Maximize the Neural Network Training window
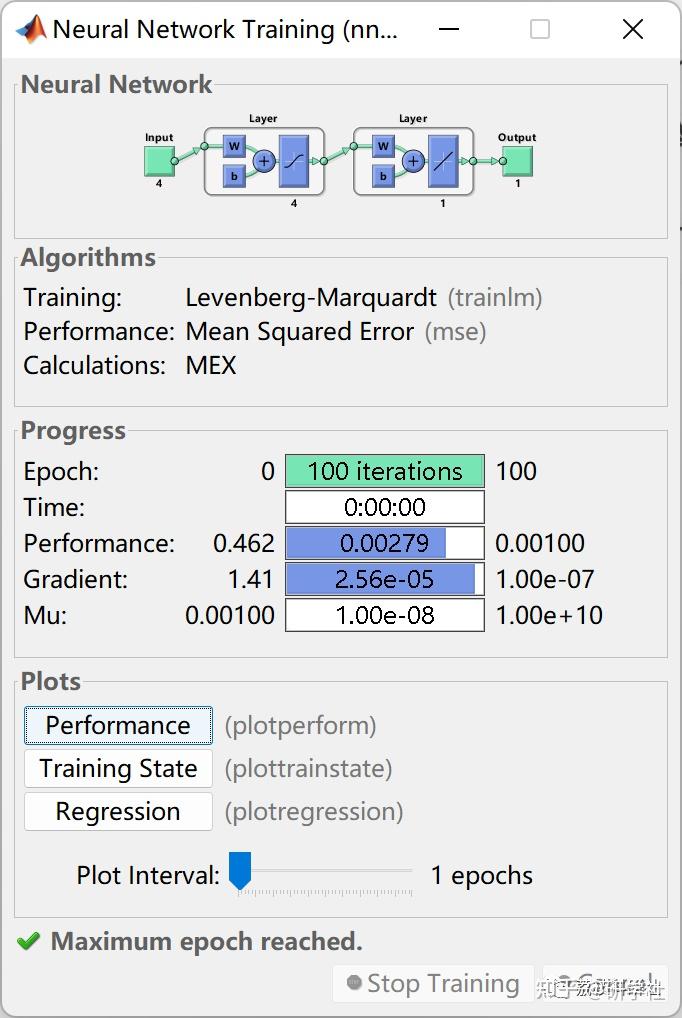The image size is (682, 1018). pos(540,29)
